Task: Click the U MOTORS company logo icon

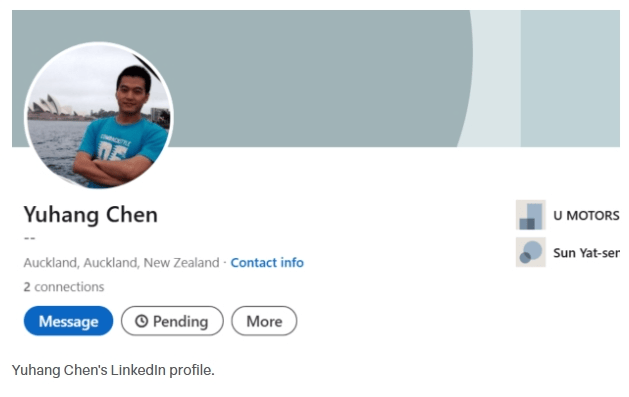Action: [530, 215]
